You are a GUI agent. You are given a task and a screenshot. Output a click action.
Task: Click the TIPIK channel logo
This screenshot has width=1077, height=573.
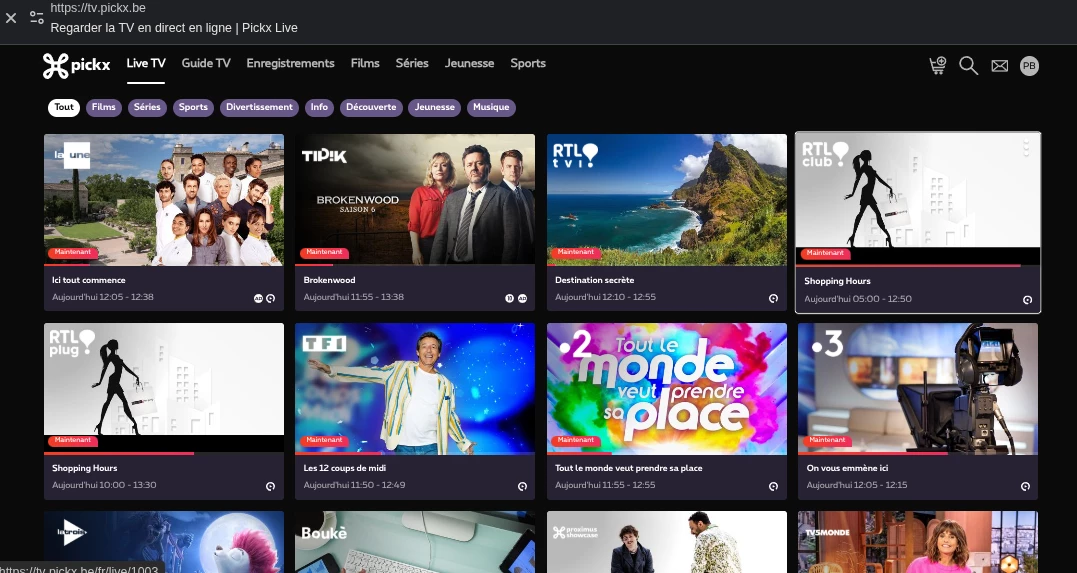[324, 156]
